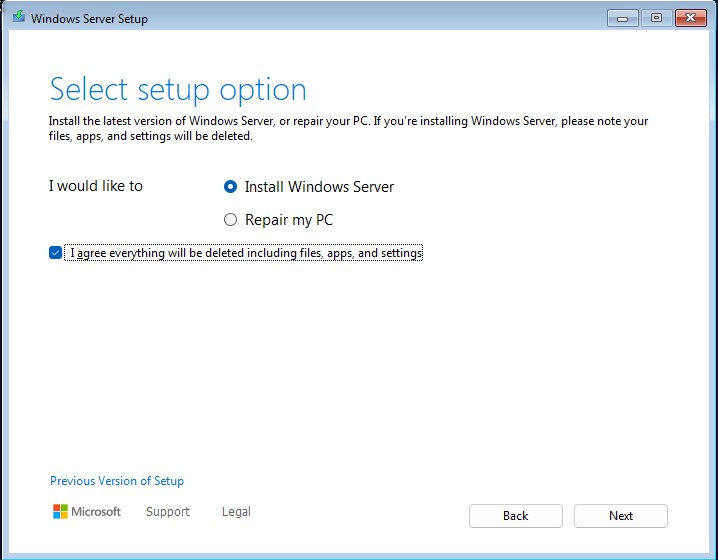Screen dimensions: 718x560
Task: Click the 'I agree everything will be deleted' label
Action: [x=246, y=253]
